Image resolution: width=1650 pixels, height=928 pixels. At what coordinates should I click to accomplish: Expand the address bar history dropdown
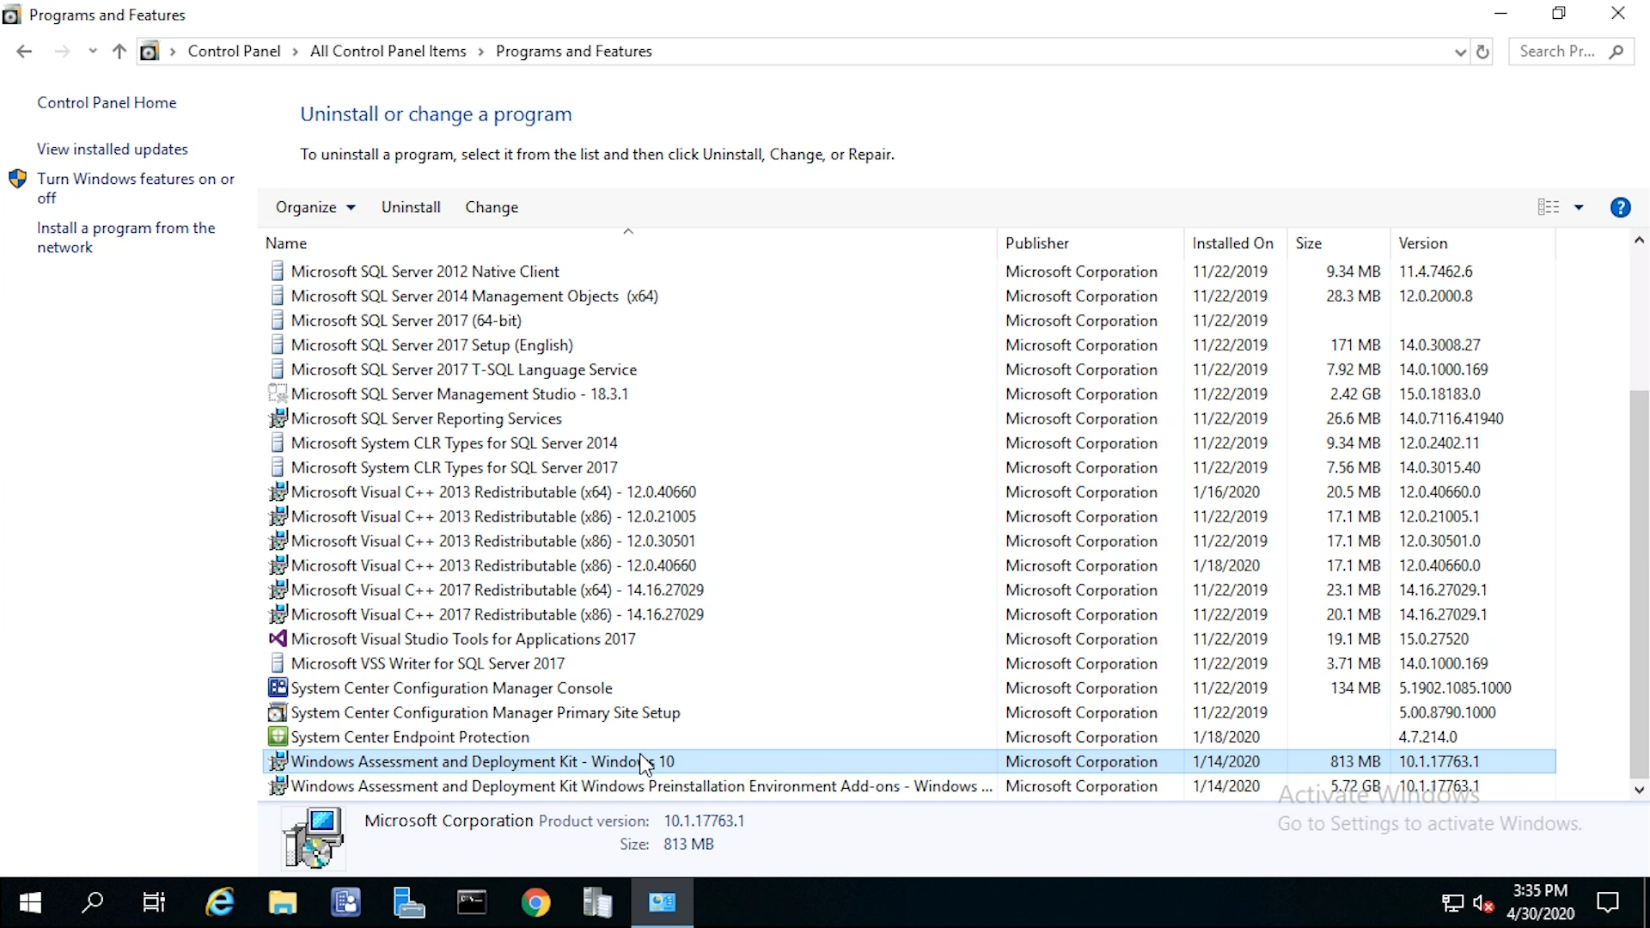click(1460, 52)
